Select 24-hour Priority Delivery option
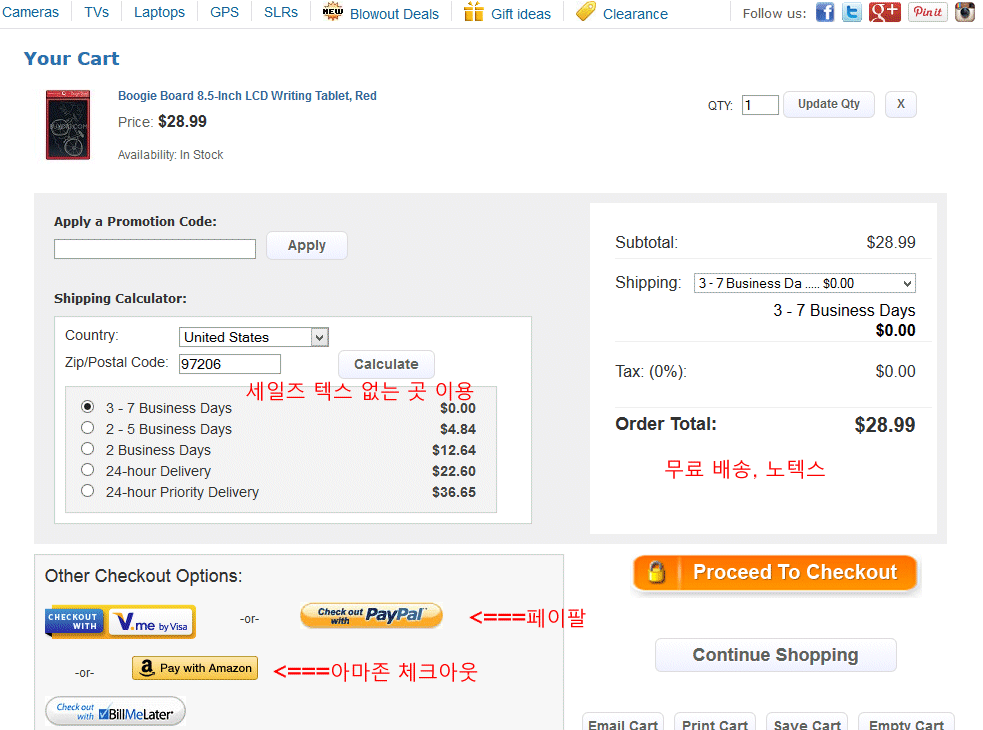Image resolution: width=983 pixels, height=730 pixels. [88, 491]
